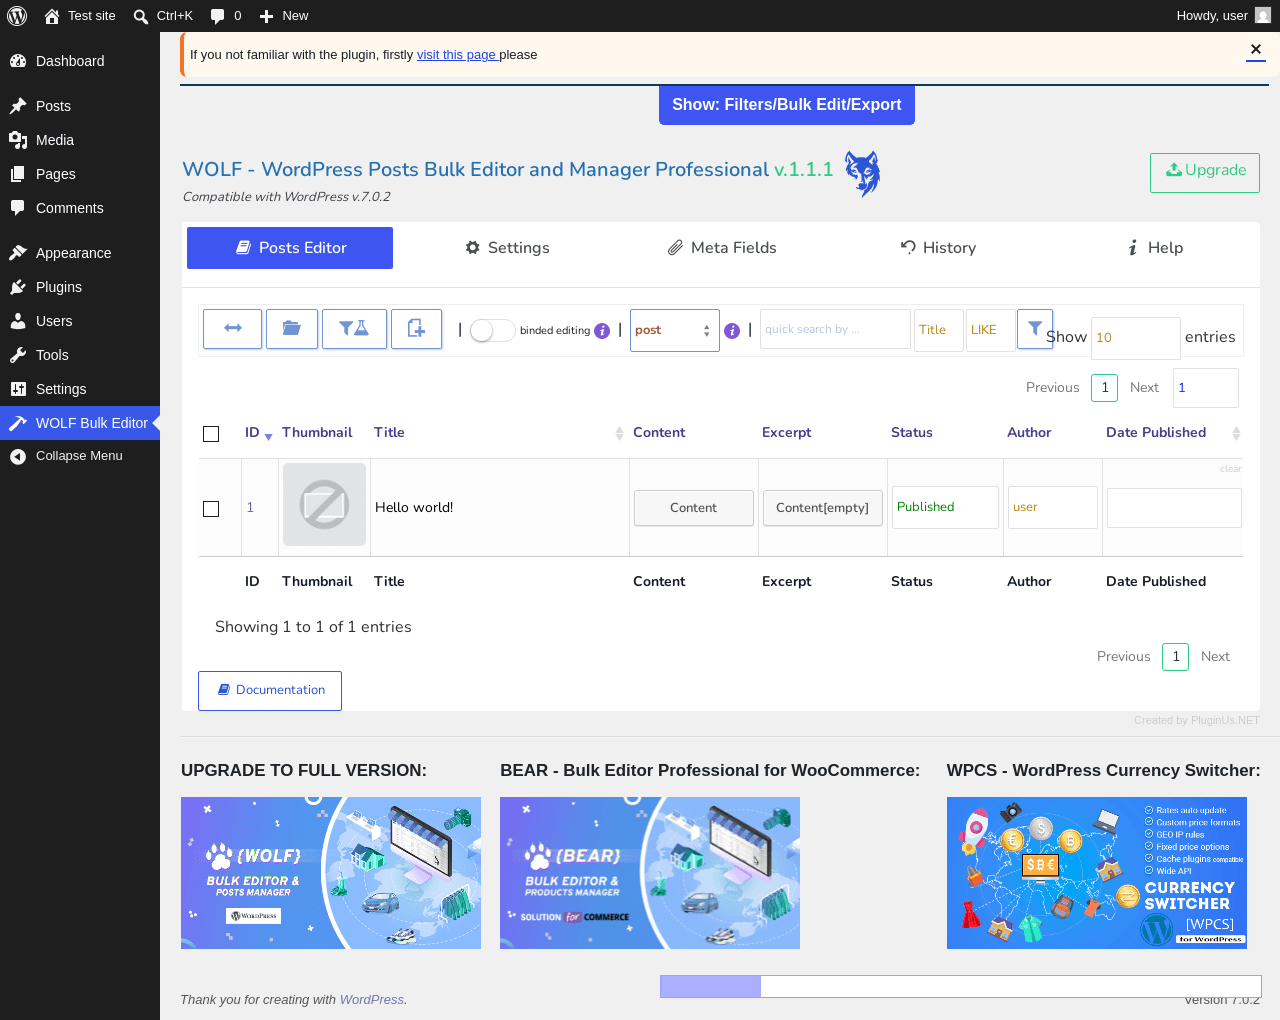Click the Tools wrench icon in sidebar
This screenshot has height=1020, width=1280.
[x=18, y=355]
